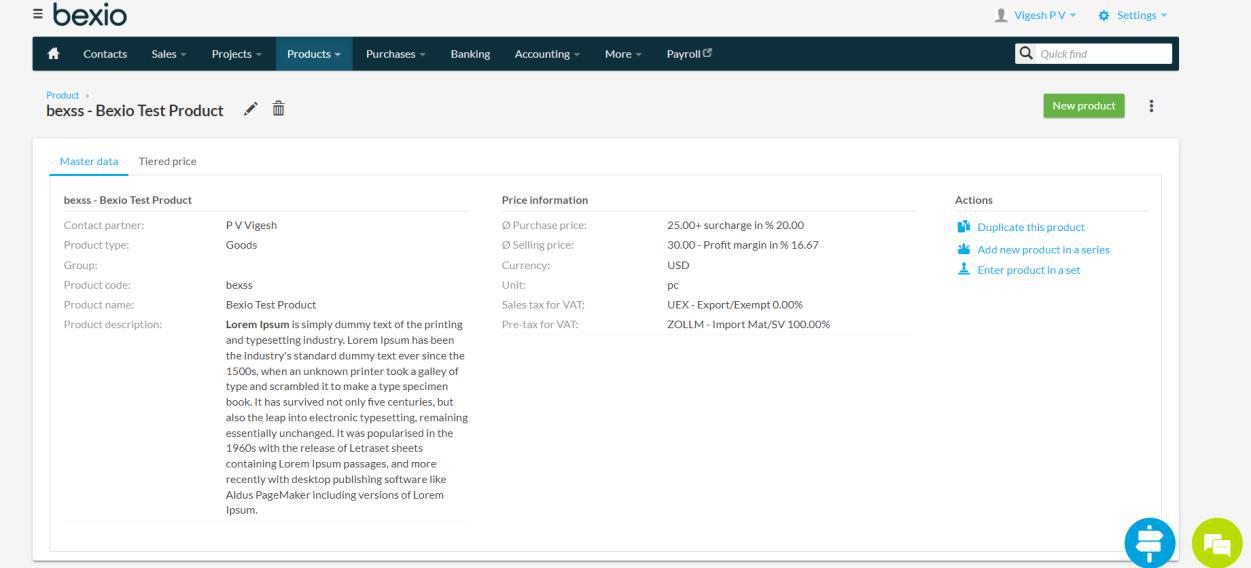Click Duplicate this product link
The width and height of the screenshot is (1251, 568).
point(1030,227)
